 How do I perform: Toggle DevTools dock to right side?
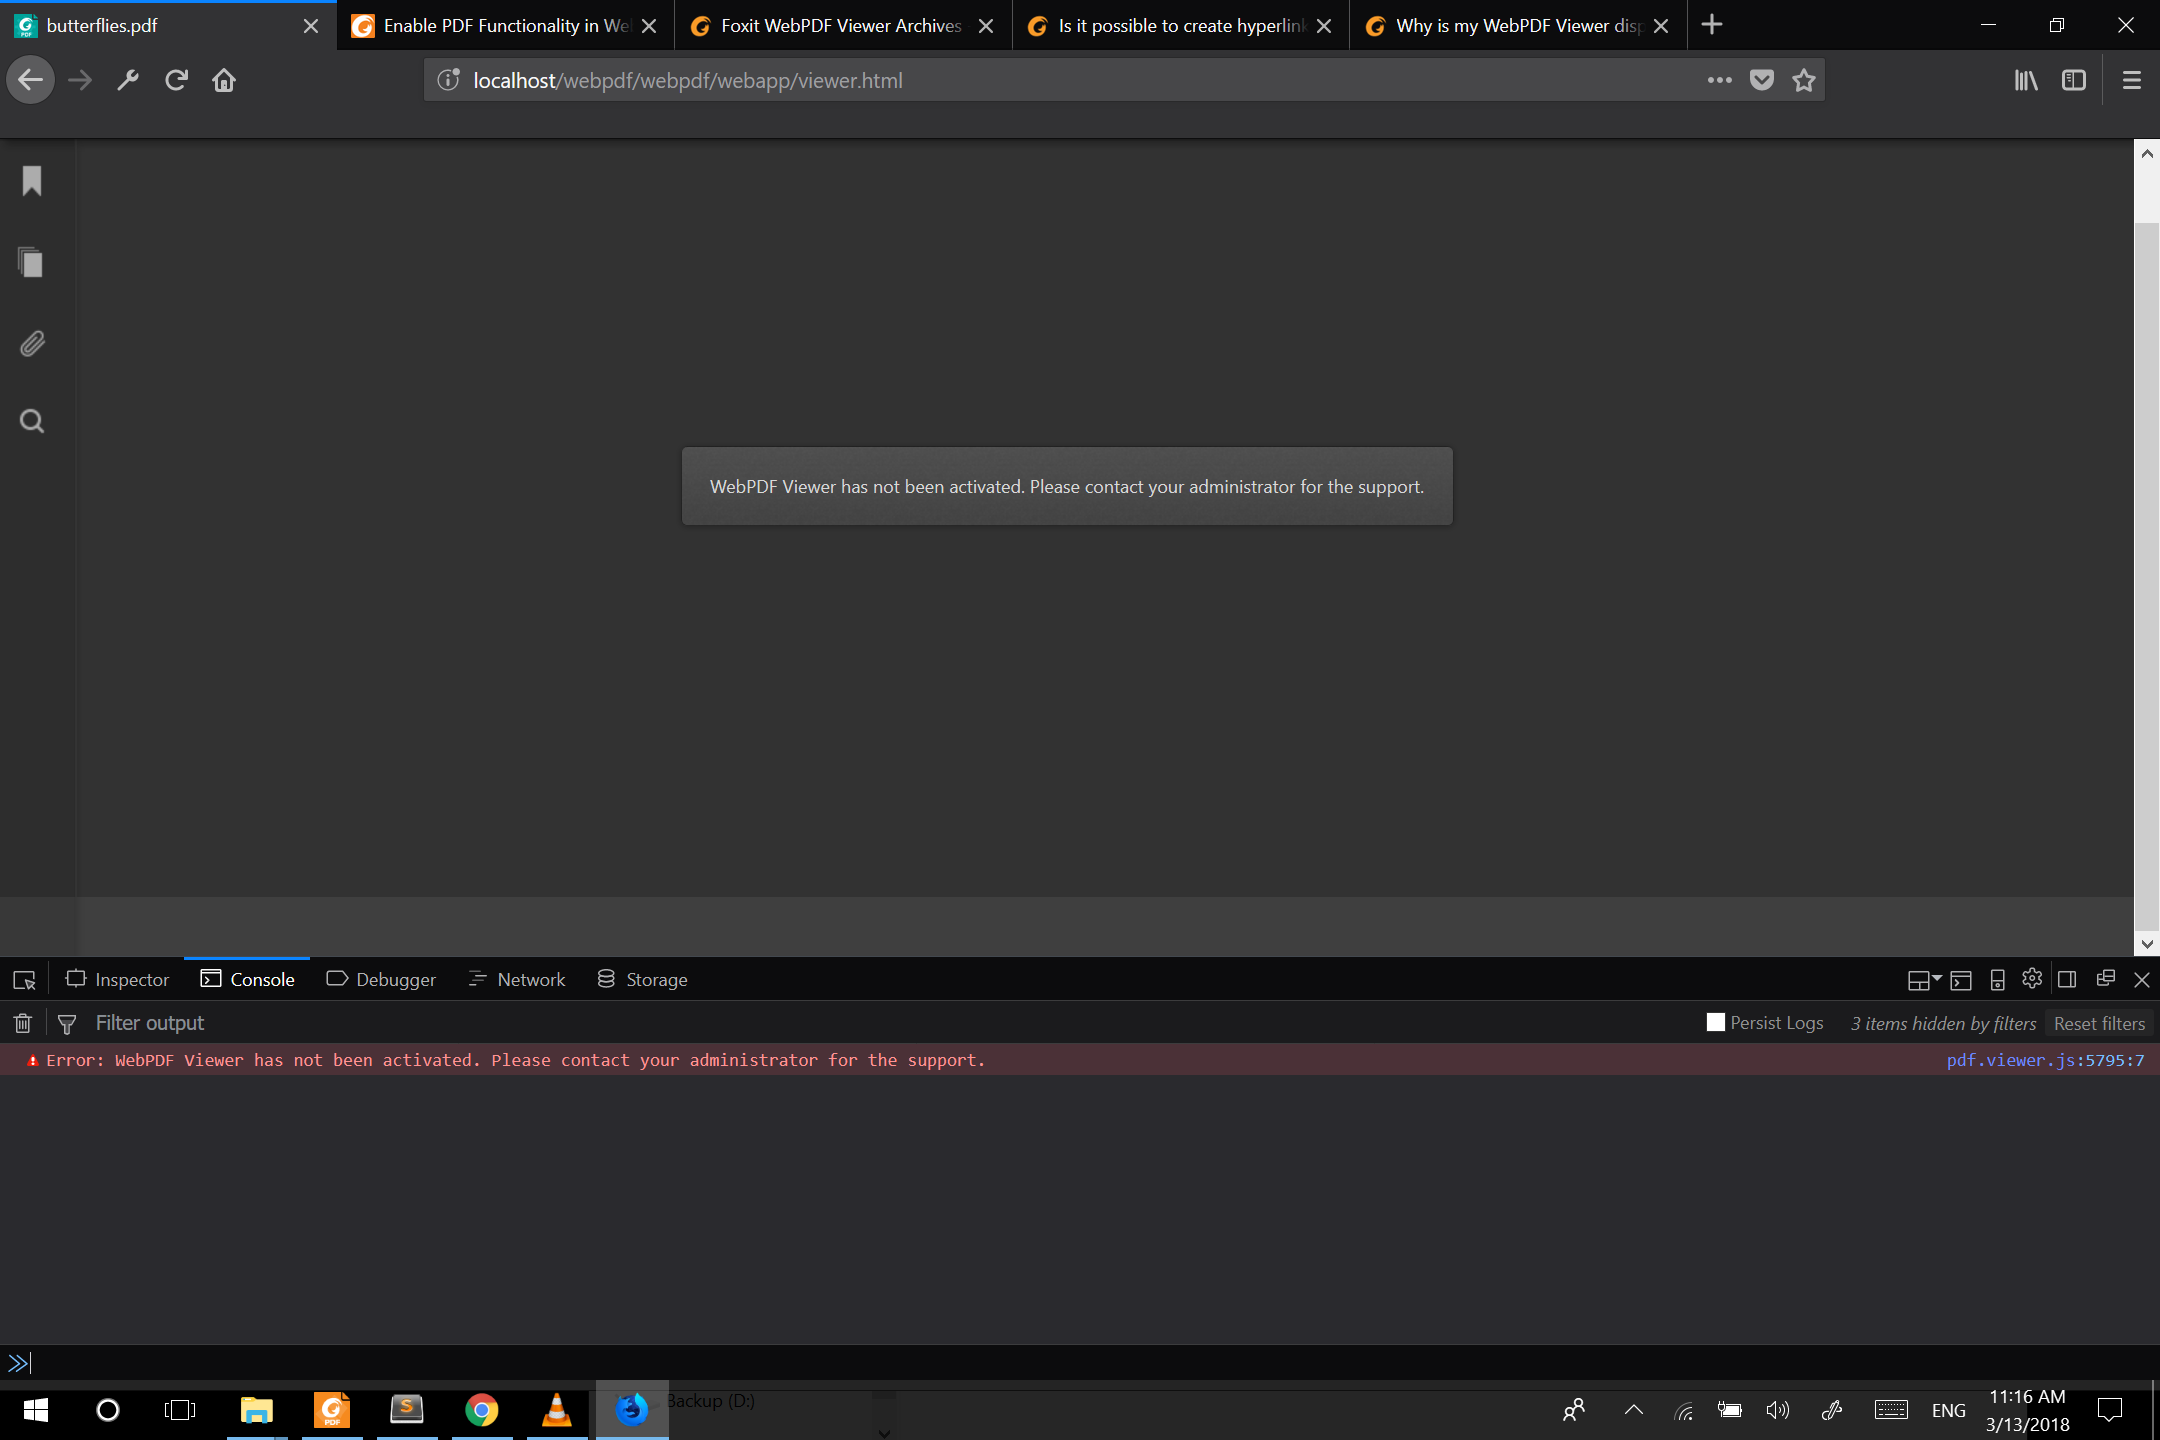[2067, 979]
